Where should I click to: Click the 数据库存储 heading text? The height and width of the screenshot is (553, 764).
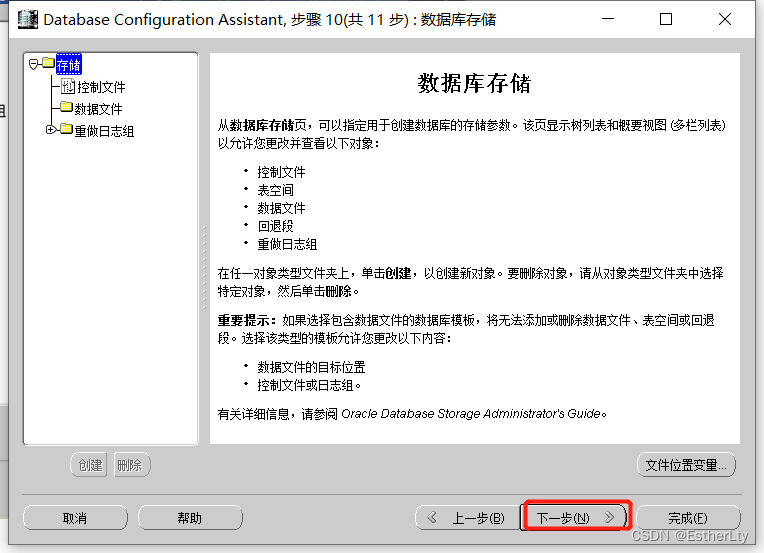[x=474, y=83]
